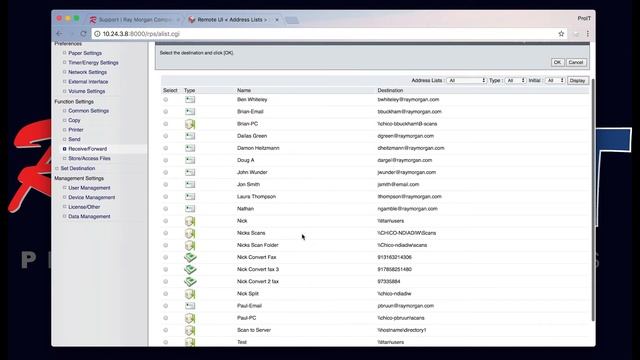Open the Initial filter dropdown
The image size is (640, 360).
pos(555,80)
